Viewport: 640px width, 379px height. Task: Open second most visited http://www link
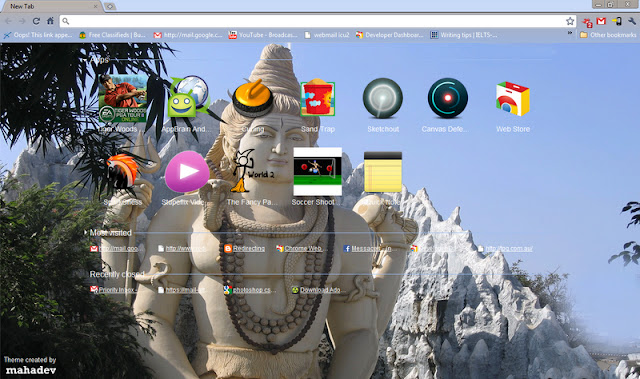(x=182, y=248)
